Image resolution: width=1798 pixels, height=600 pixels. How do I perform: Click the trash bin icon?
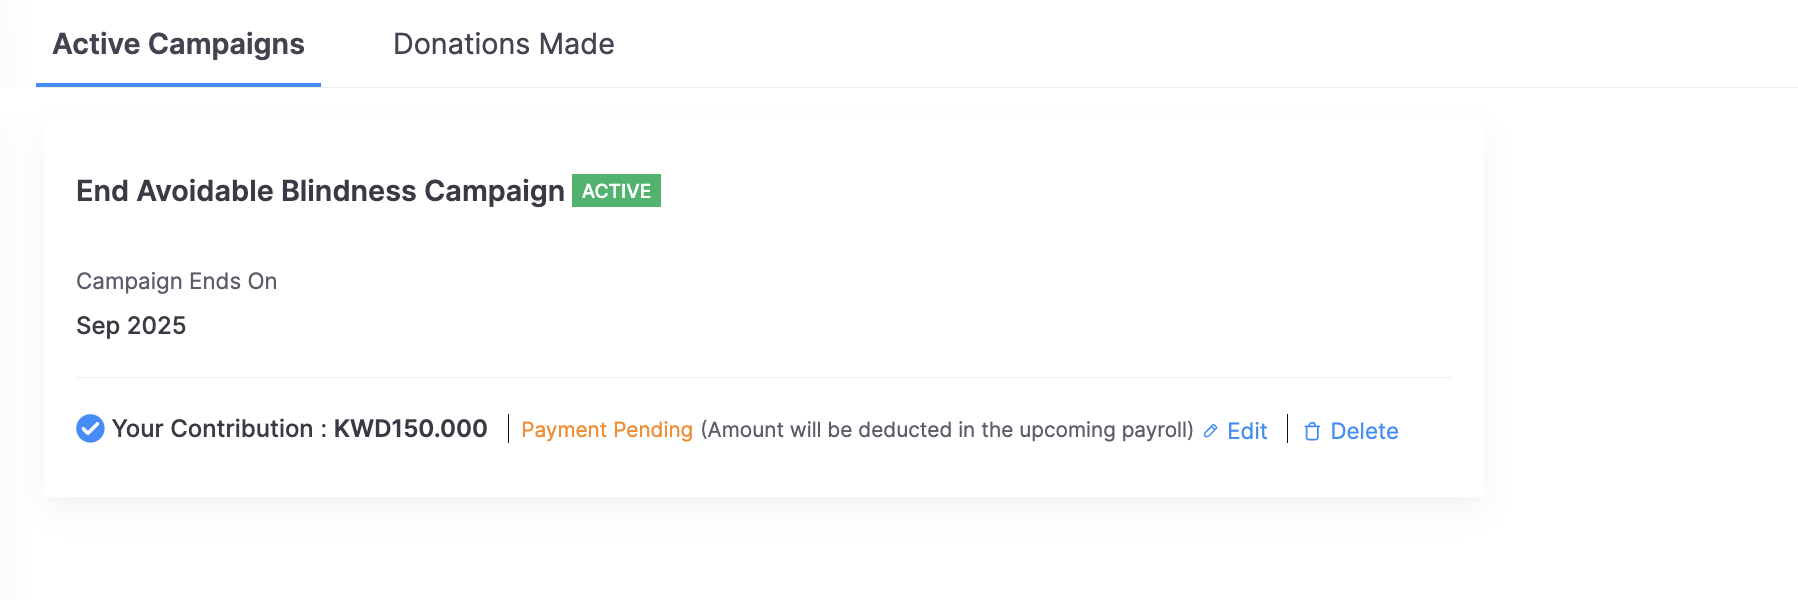click(1312, 431)
